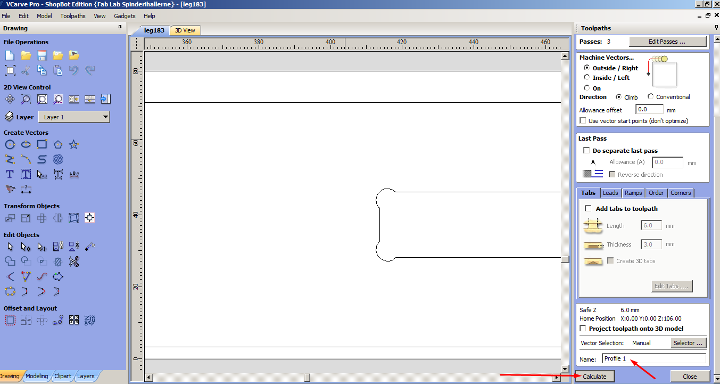Click the Paste clipboard icon
Image resolution: width=720 pixels, height=384 pixels.
pyautogui.click(x=58, y=70)
